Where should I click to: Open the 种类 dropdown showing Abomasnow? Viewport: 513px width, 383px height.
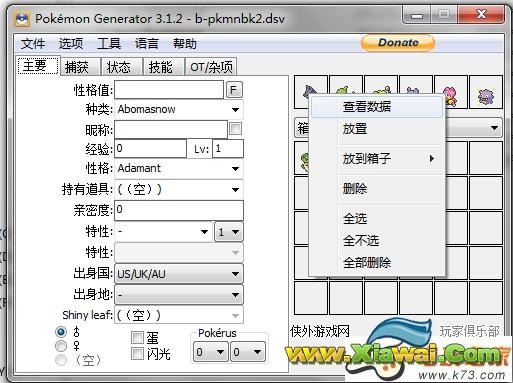179,109
